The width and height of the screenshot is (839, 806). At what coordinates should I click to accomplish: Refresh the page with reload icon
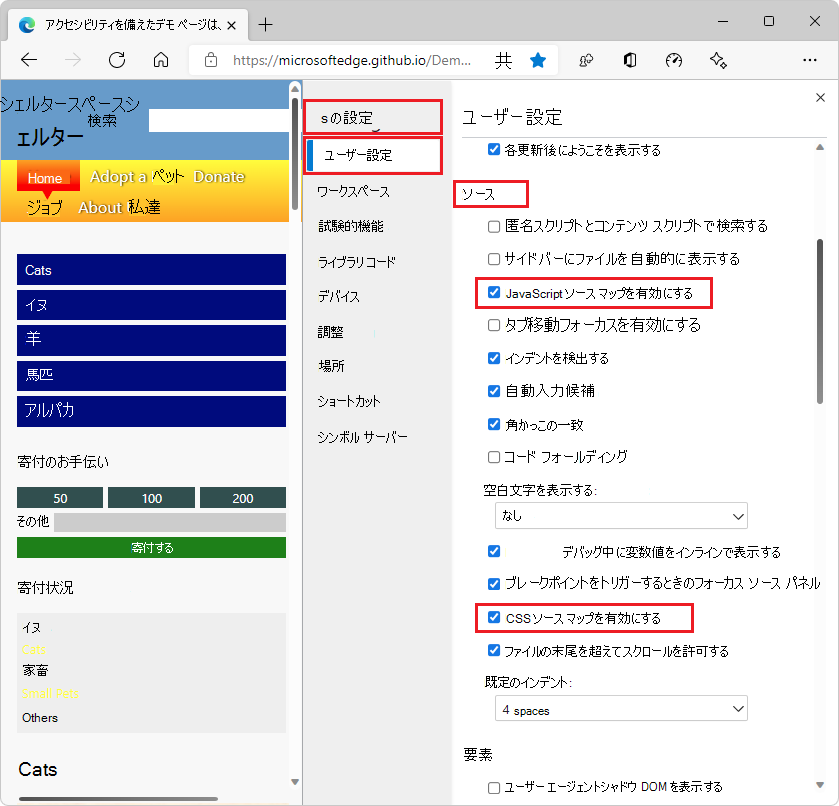117,60
